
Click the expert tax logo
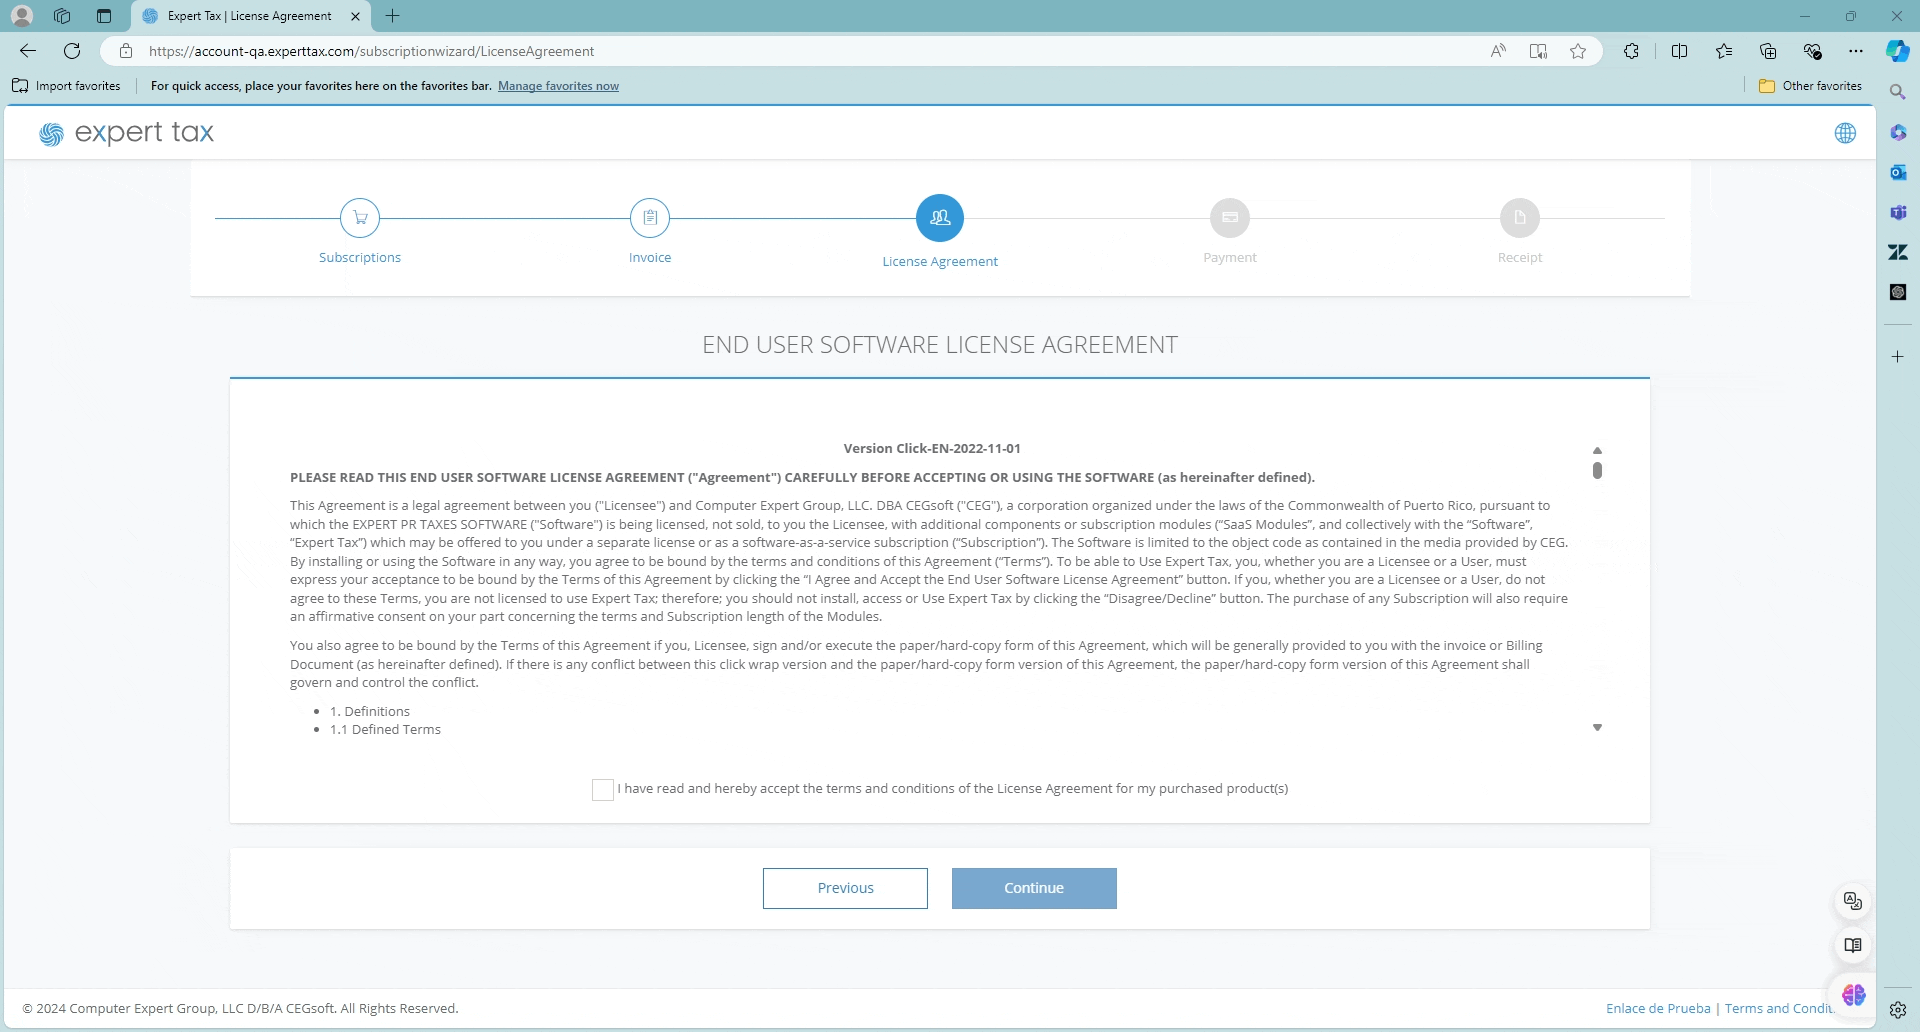click(x=127, y=133)
